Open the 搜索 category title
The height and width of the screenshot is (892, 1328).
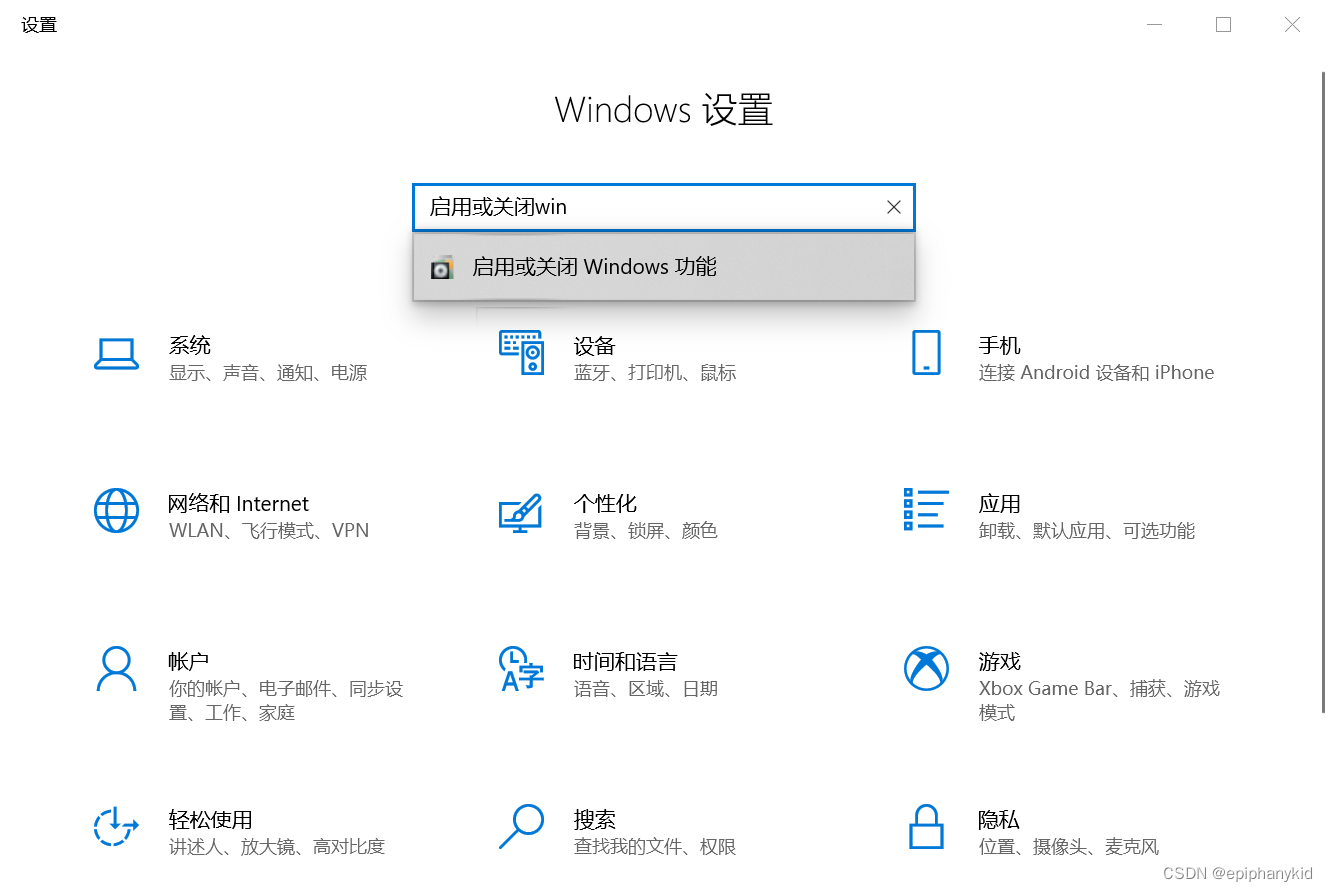click(x=594, y=819)
